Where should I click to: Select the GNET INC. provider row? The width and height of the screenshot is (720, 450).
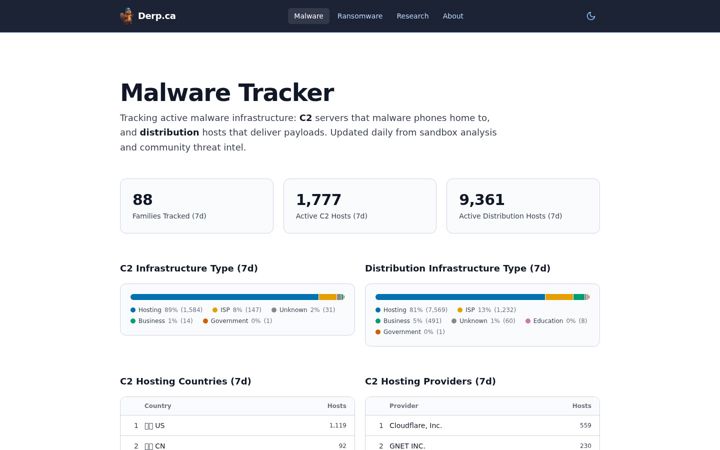click(482, 444)
